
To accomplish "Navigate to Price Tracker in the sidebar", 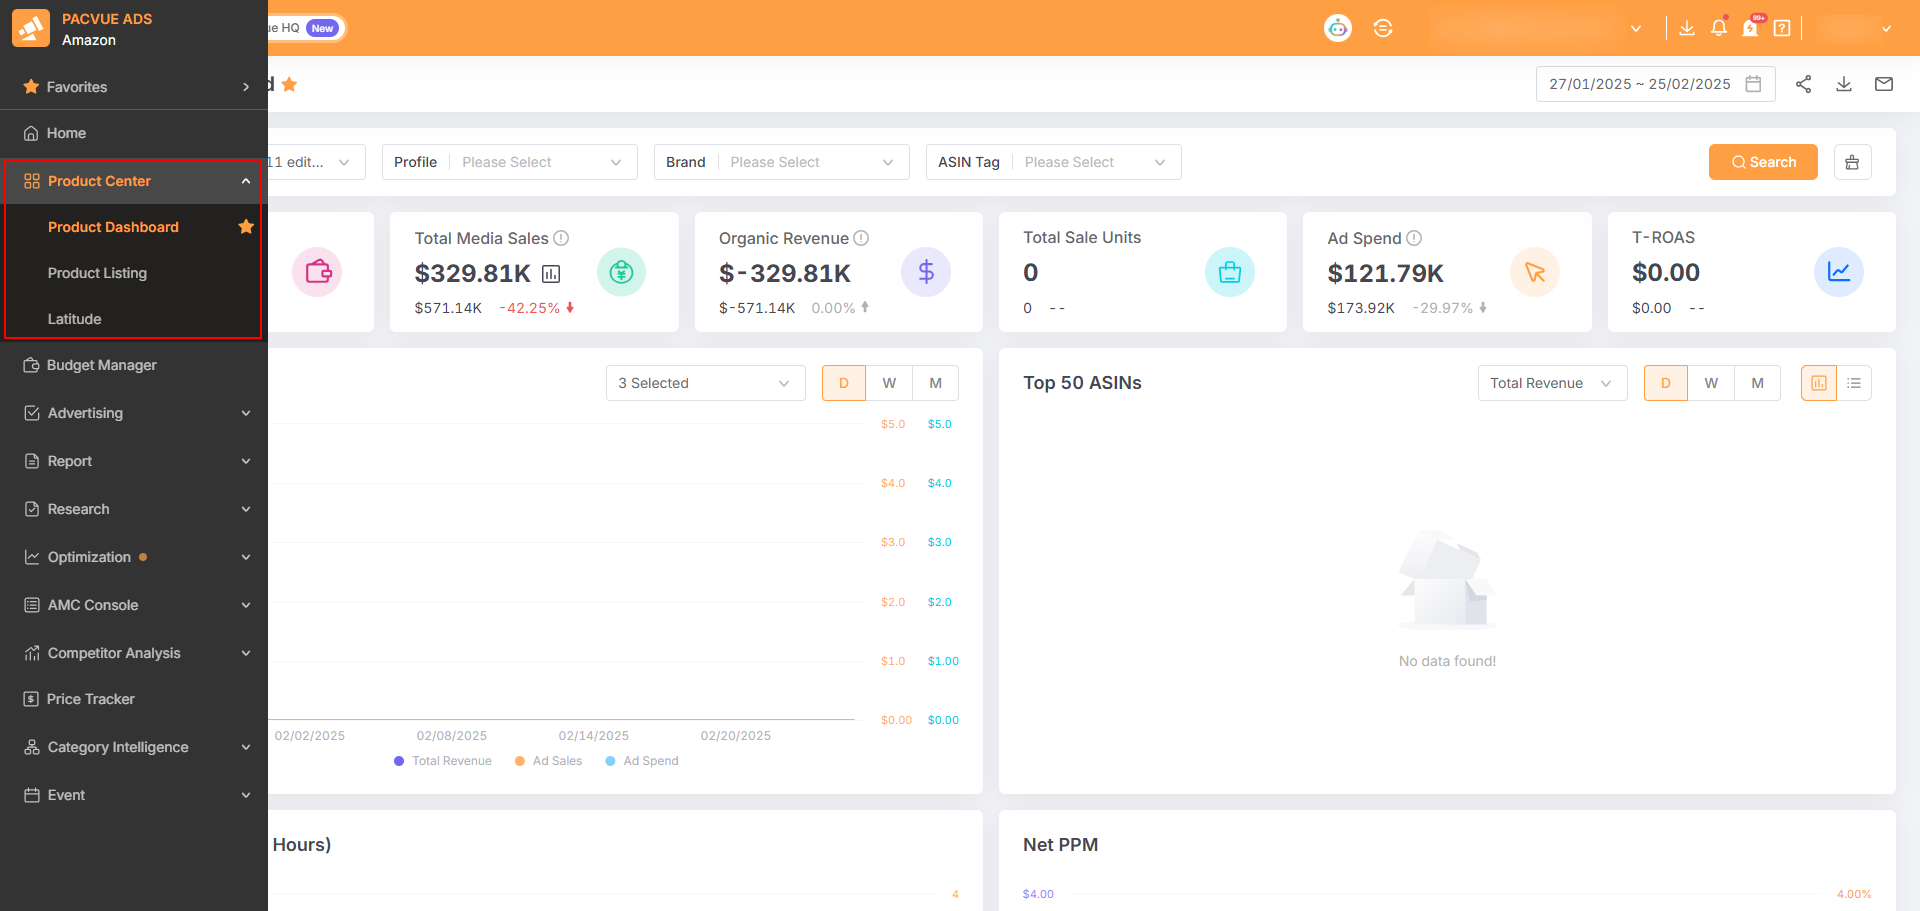I will point(90,698).
